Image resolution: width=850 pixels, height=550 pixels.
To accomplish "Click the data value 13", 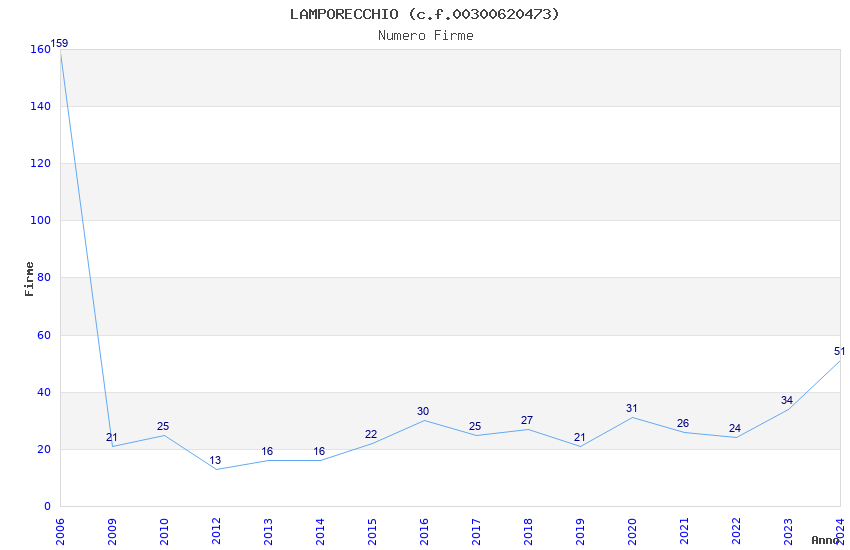I will tap(215, 461).
